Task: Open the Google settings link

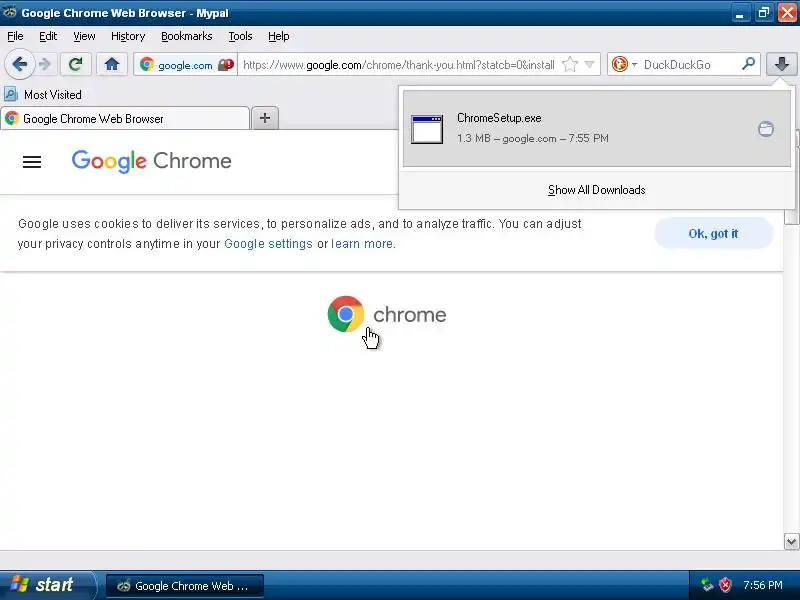Action: pos(268,244)
